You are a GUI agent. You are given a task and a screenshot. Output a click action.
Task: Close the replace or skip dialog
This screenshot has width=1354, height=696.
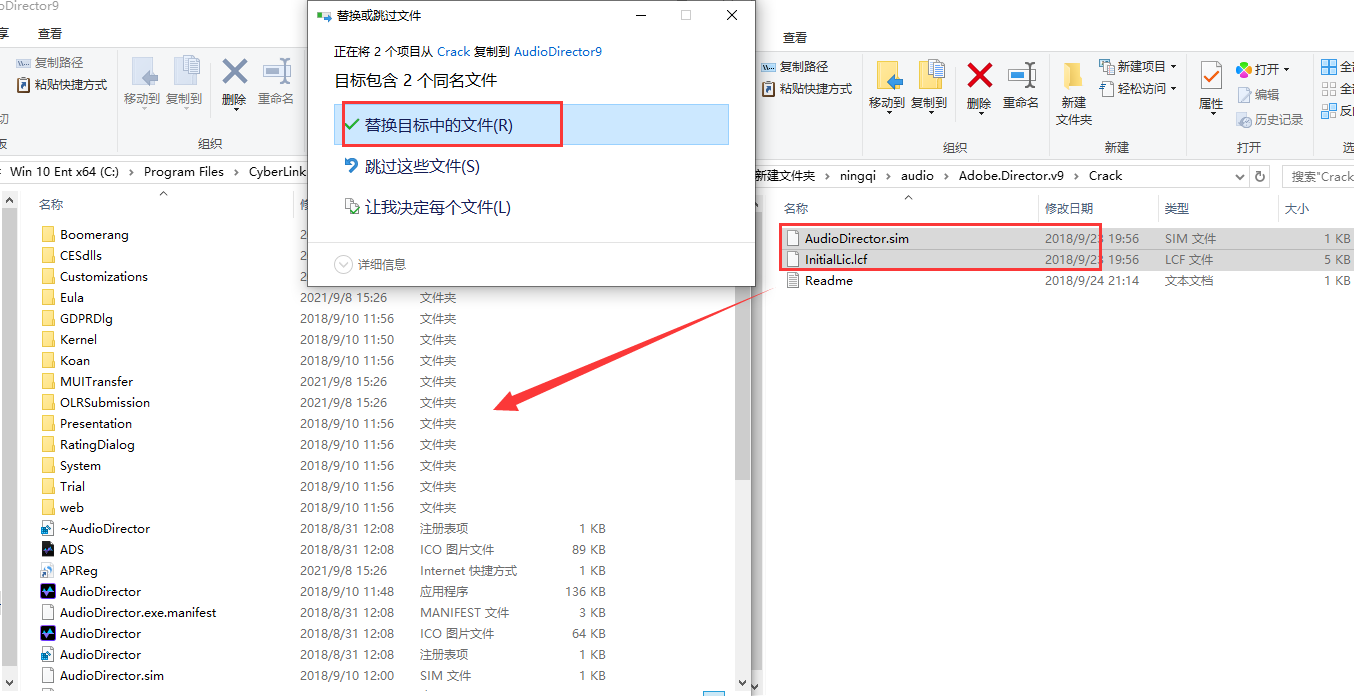coord(732,15)
